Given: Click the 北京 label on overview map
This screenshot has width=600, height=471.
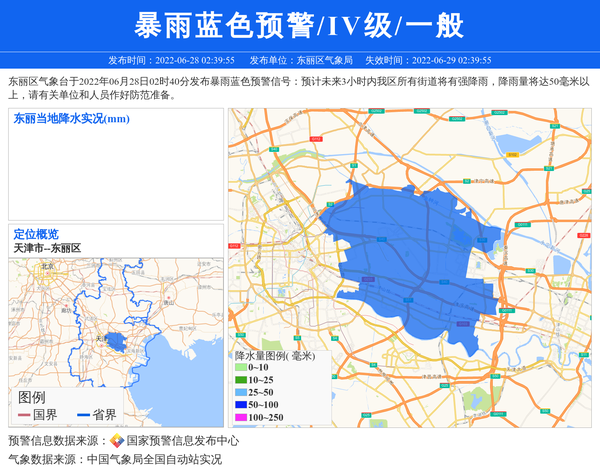Looking at the screenshot, I should [x=47, y=265].
